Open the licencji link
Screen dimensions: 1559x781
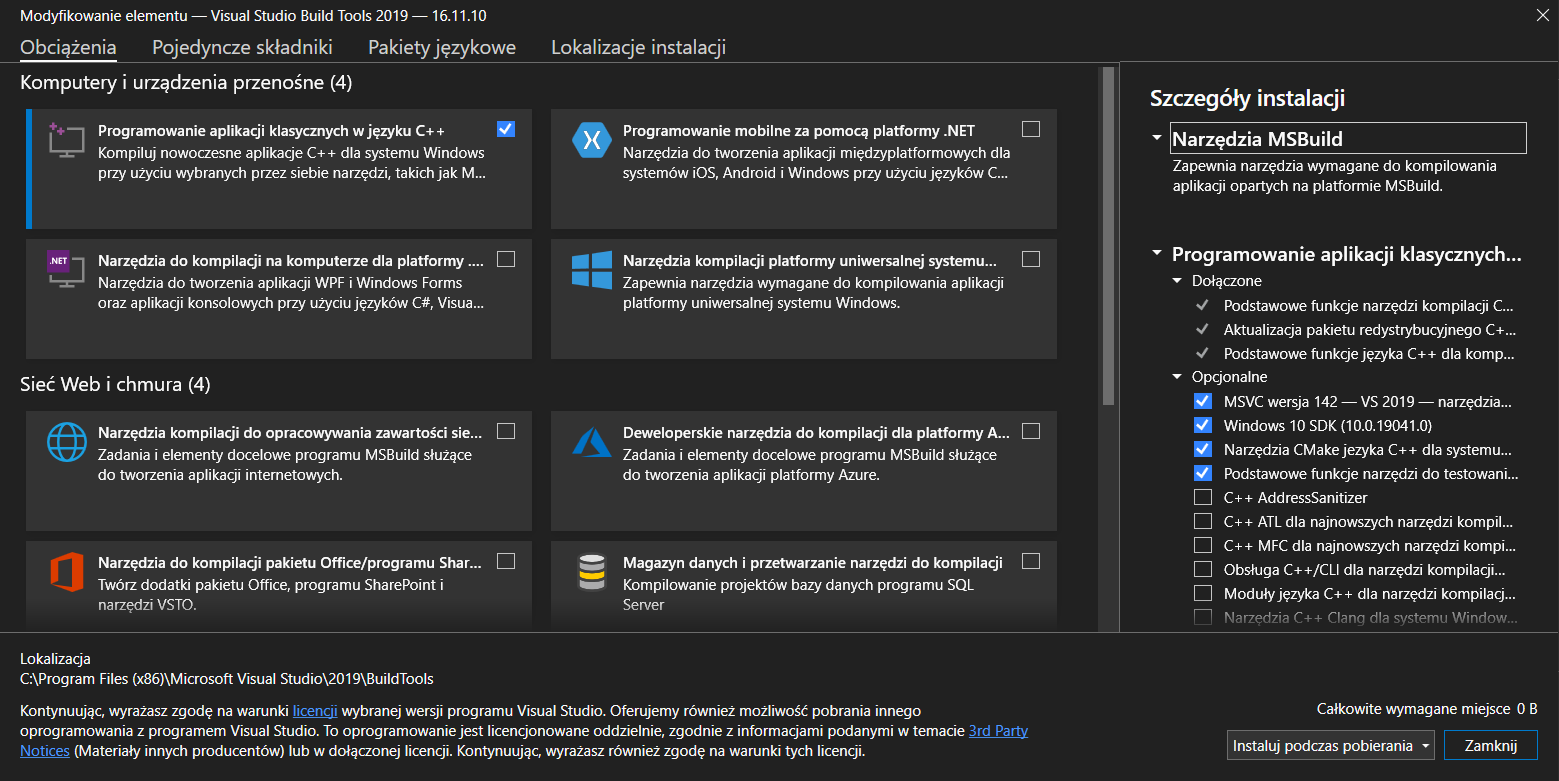coord(315,711)
